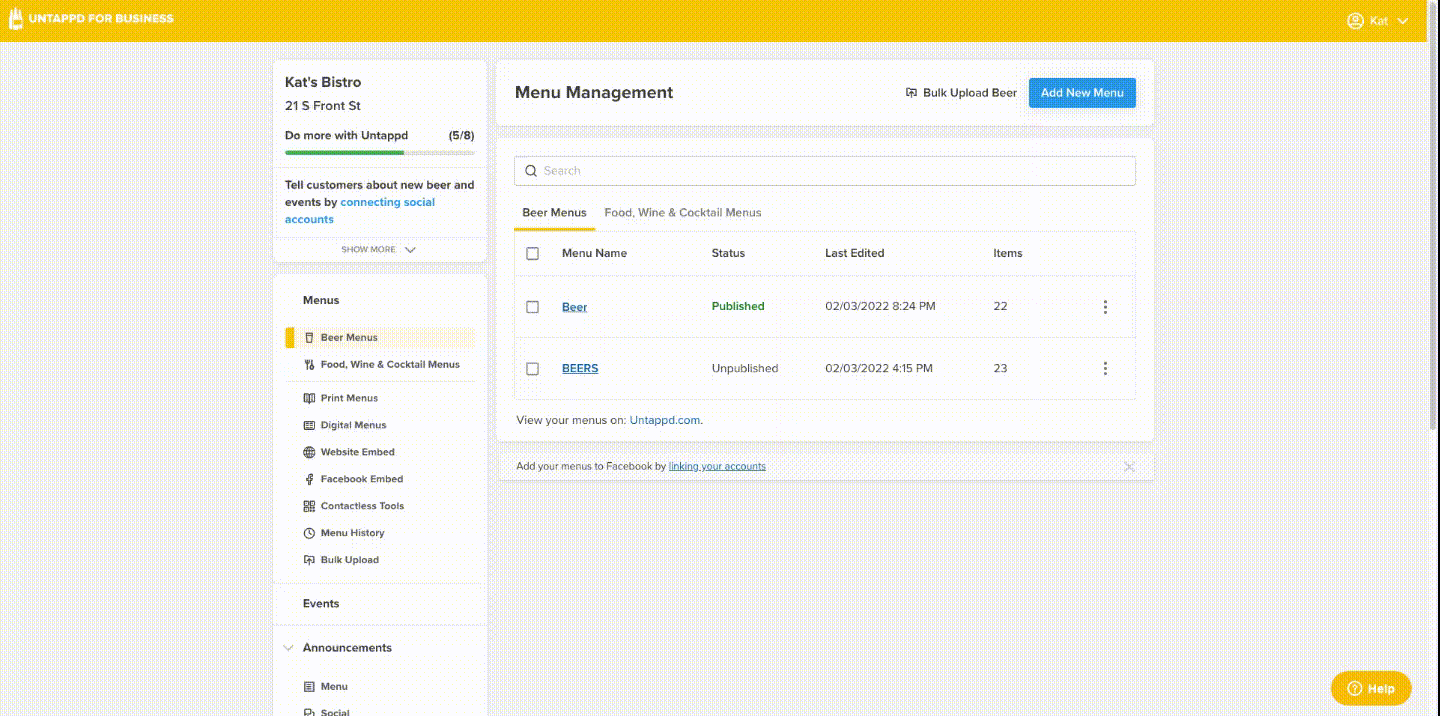Click the connecting social accounts link
The width and height of the screenshot is (1440, 716).
click(x=360, y=211)
